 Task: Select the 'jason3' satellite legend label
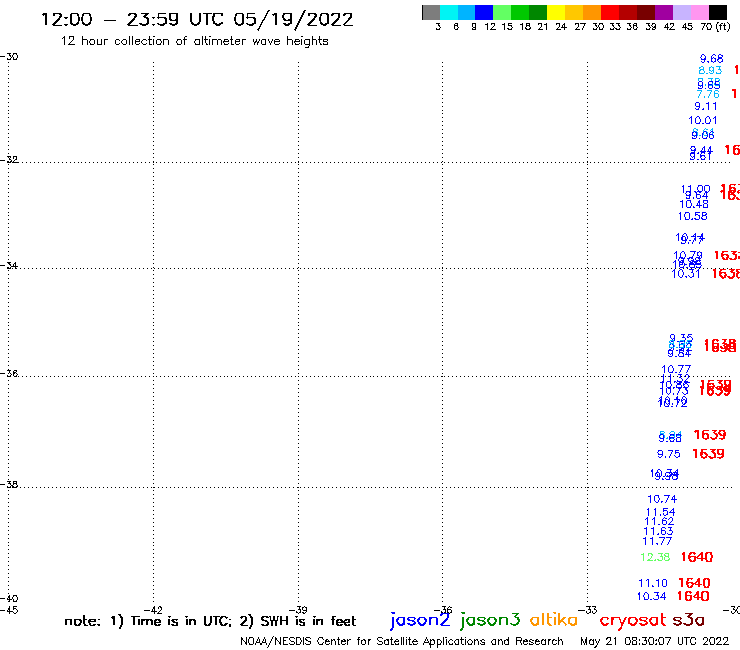tap(490, 620)
